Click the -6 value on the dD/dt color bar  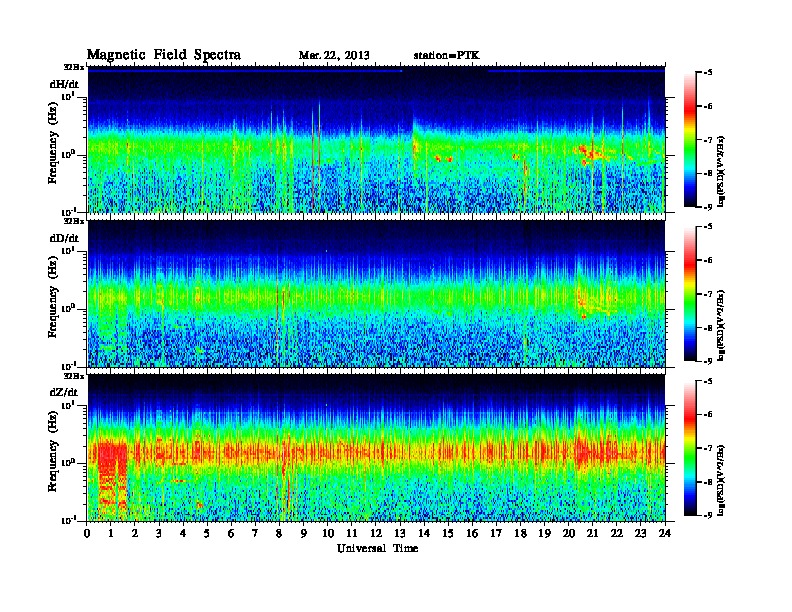pos(708,261)
